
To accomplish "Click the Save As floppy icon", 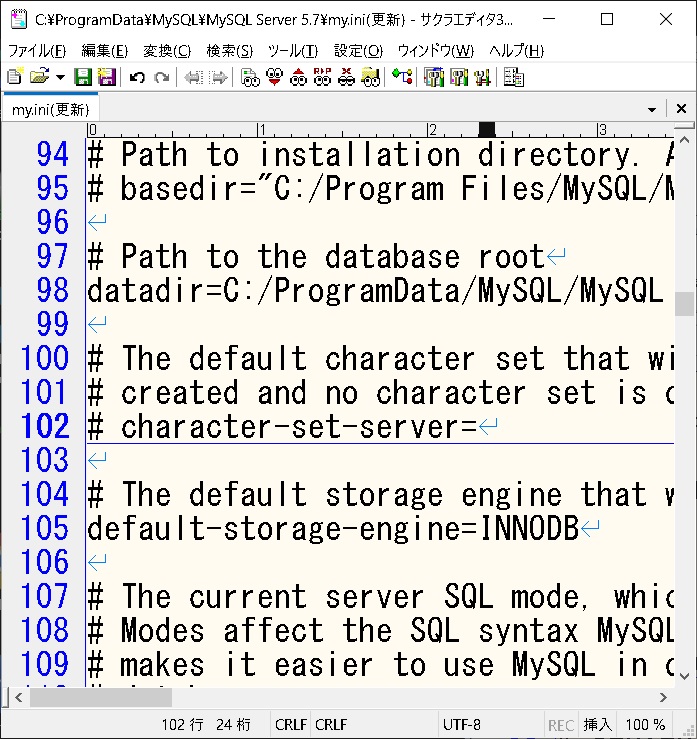I will click(x=107, y=77).
